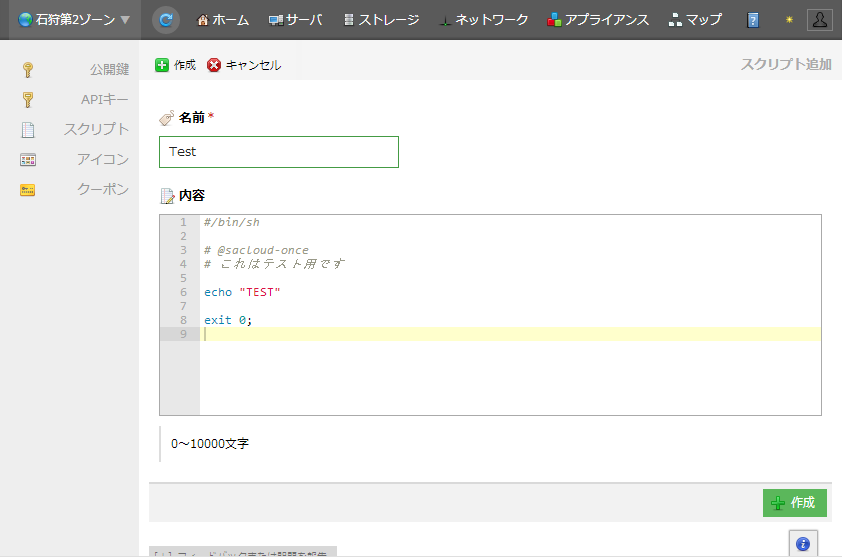This screenshot has width=842, height=557.
Task: Open the サーバ menu
Action: coord(295,20)
